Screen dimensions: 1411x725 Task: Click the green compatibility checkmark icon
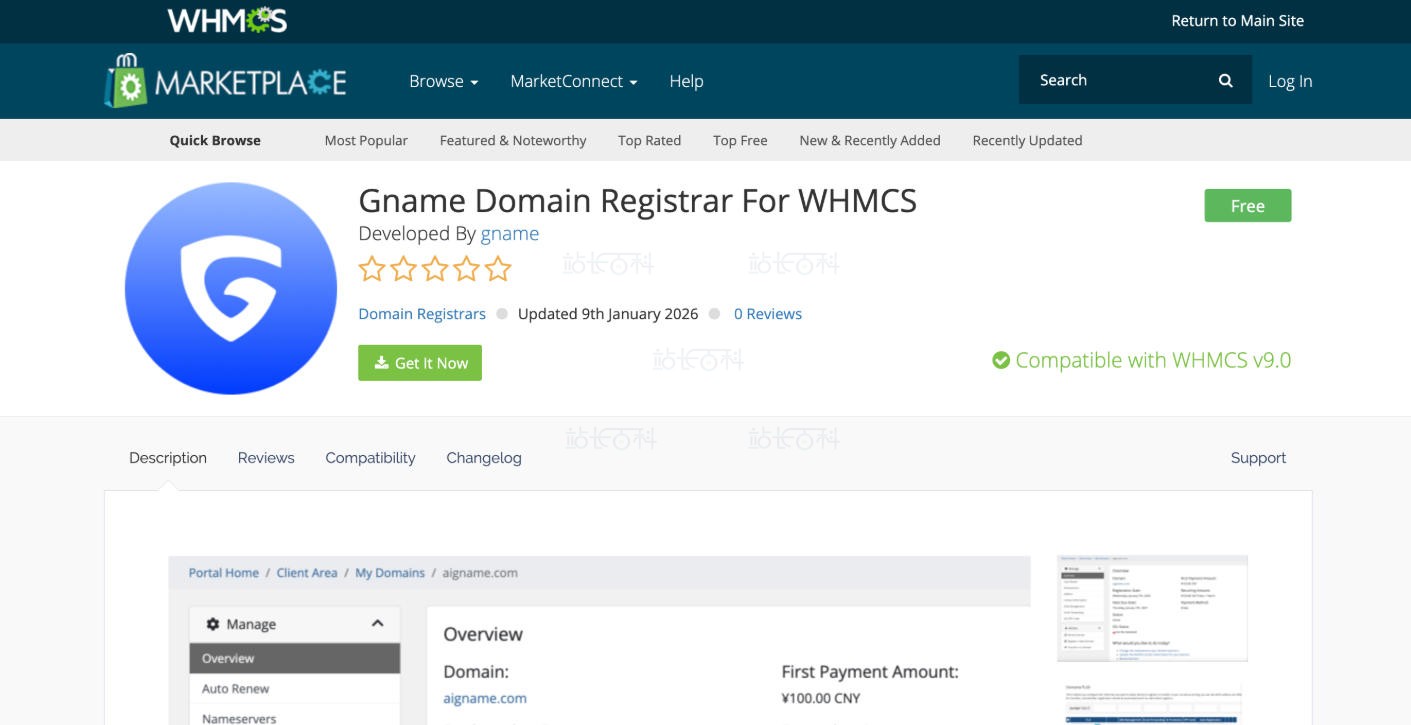[x=1001, y=360]
